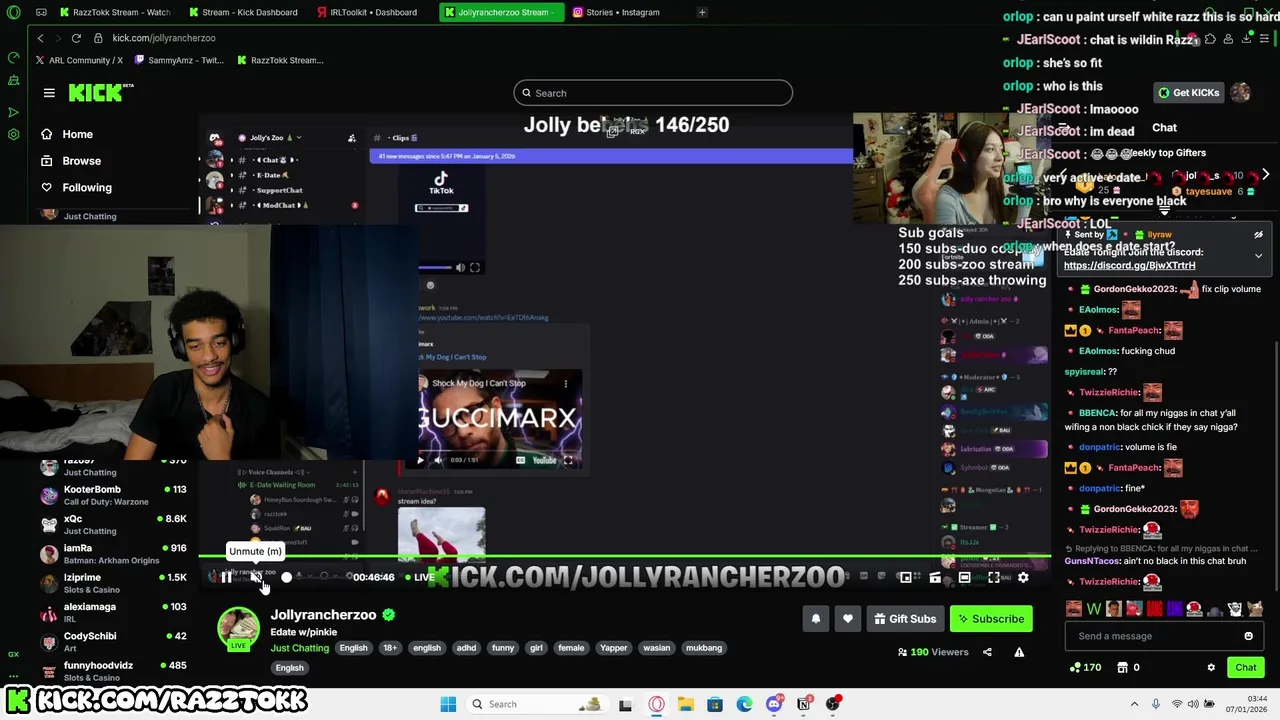Screen dimensions: 1280x720
Task: Click the Gift Subs button
Action: click(904, 619)
